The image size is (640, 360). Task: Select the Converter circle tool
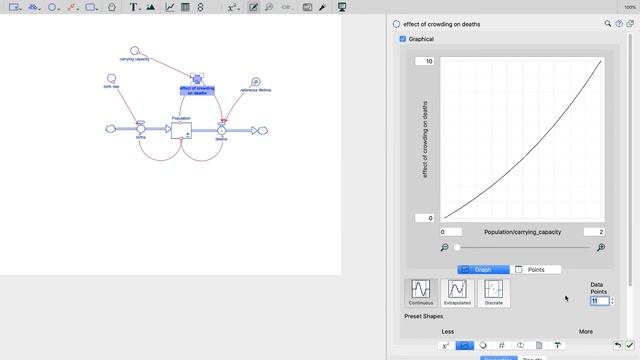[53, 7]
